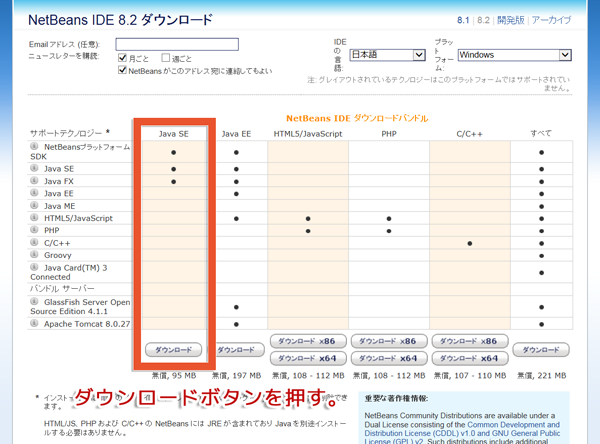The height and width of the screenshot is (444, 600).
Task: Click info icon beside Java FX row
Action: [34, 181]
